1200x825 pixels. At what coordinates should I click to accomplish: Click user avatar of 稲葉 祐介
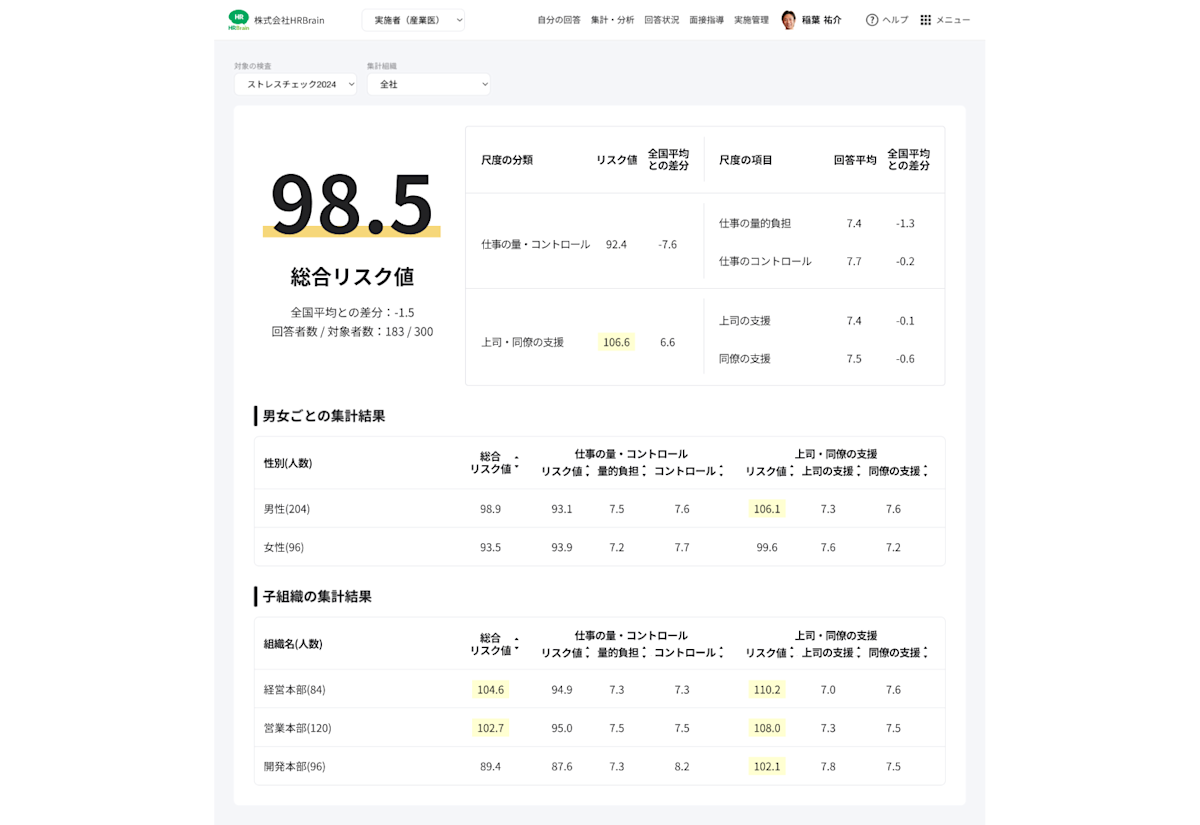(x=789, y=20)
